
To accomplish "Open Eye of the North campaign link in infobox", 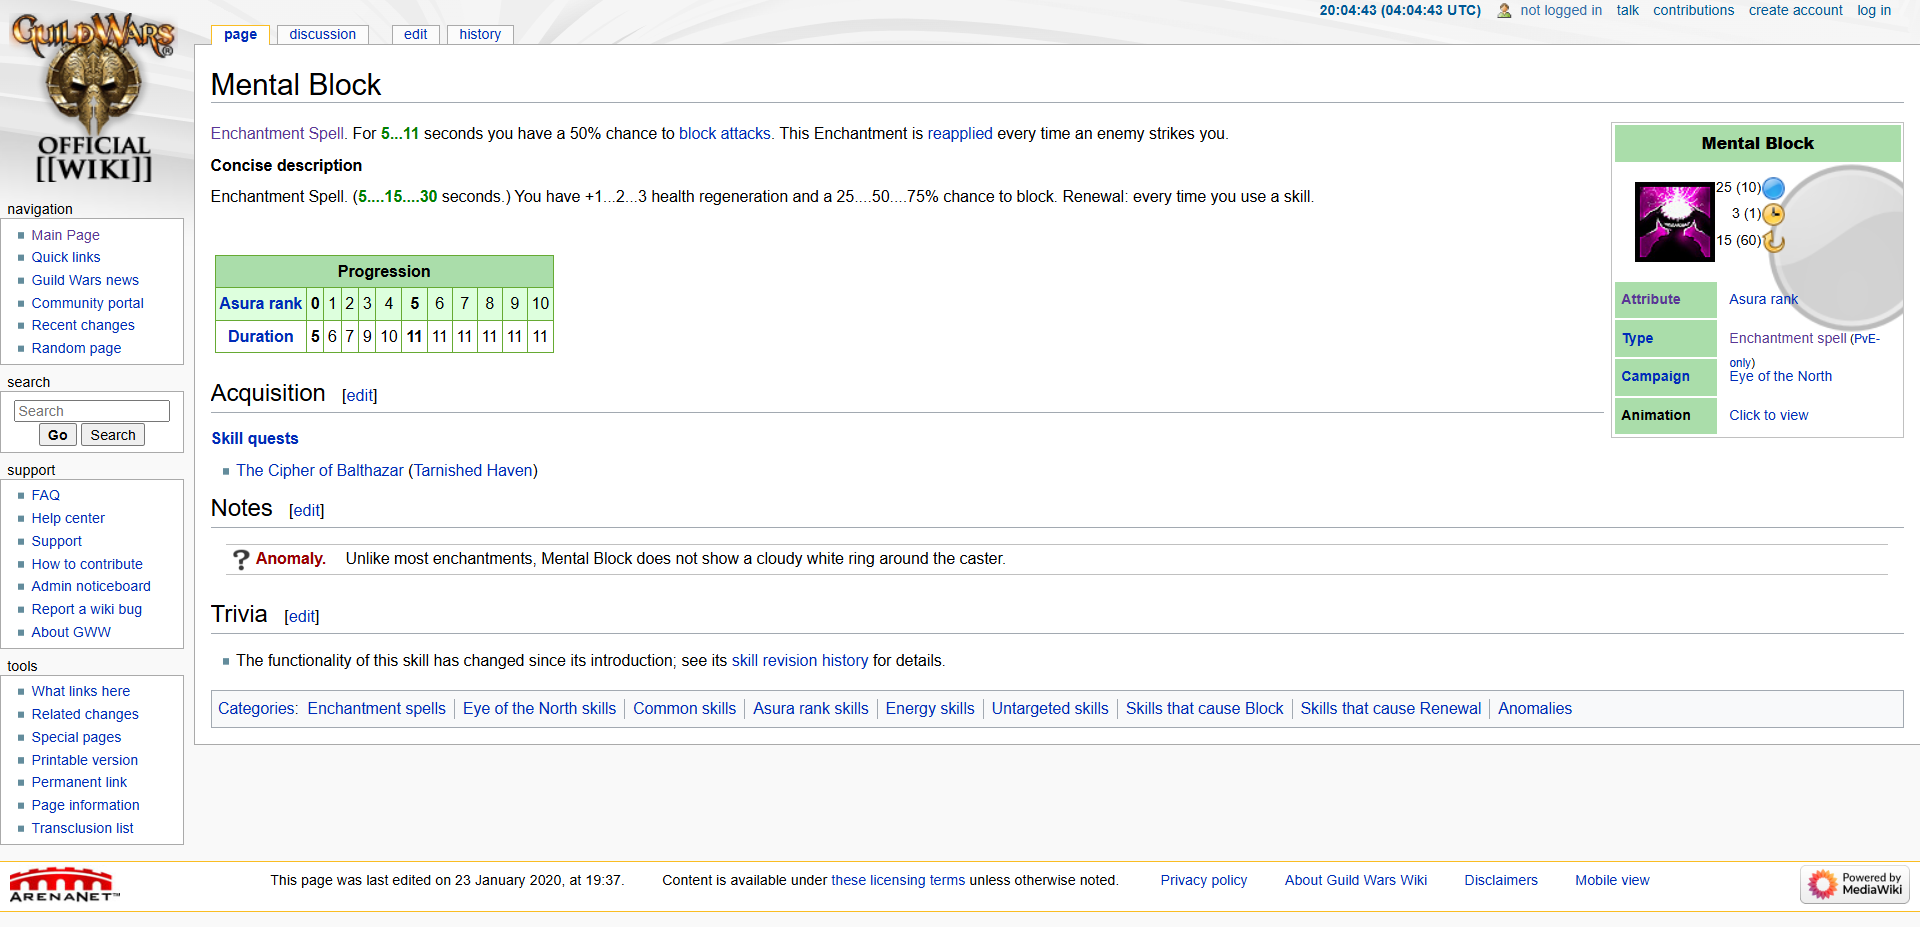I will pyautogui.click(x=1780, y=376).
